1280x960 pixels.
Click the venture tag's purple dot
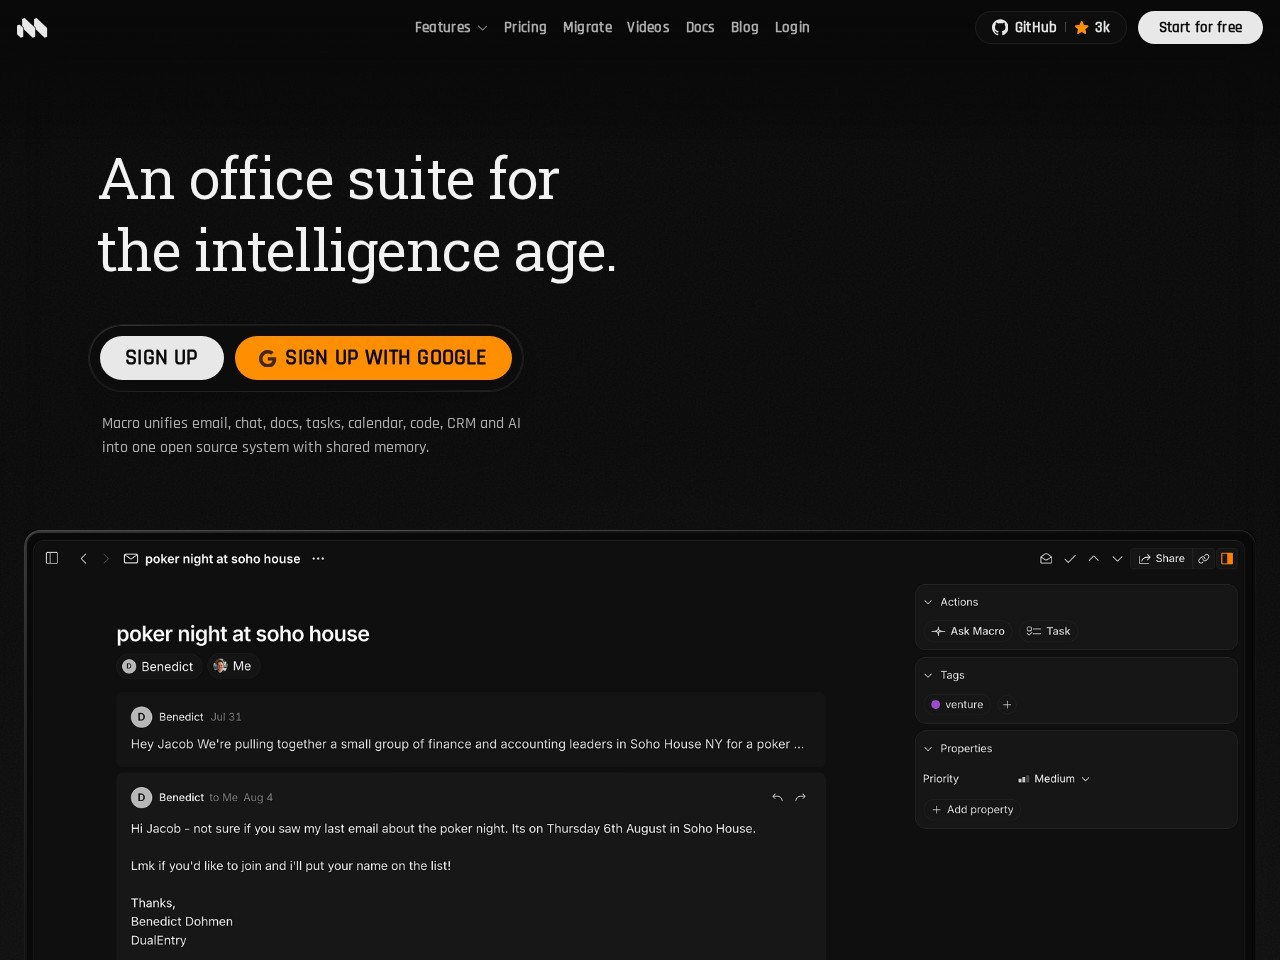click(x=936, y=705)
